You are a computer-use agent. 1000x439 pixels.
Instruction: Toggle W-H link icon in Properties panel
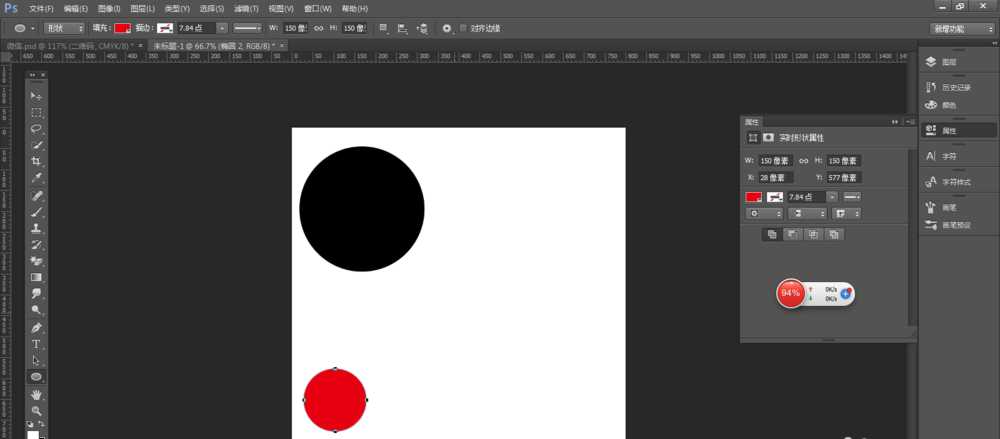805,161
